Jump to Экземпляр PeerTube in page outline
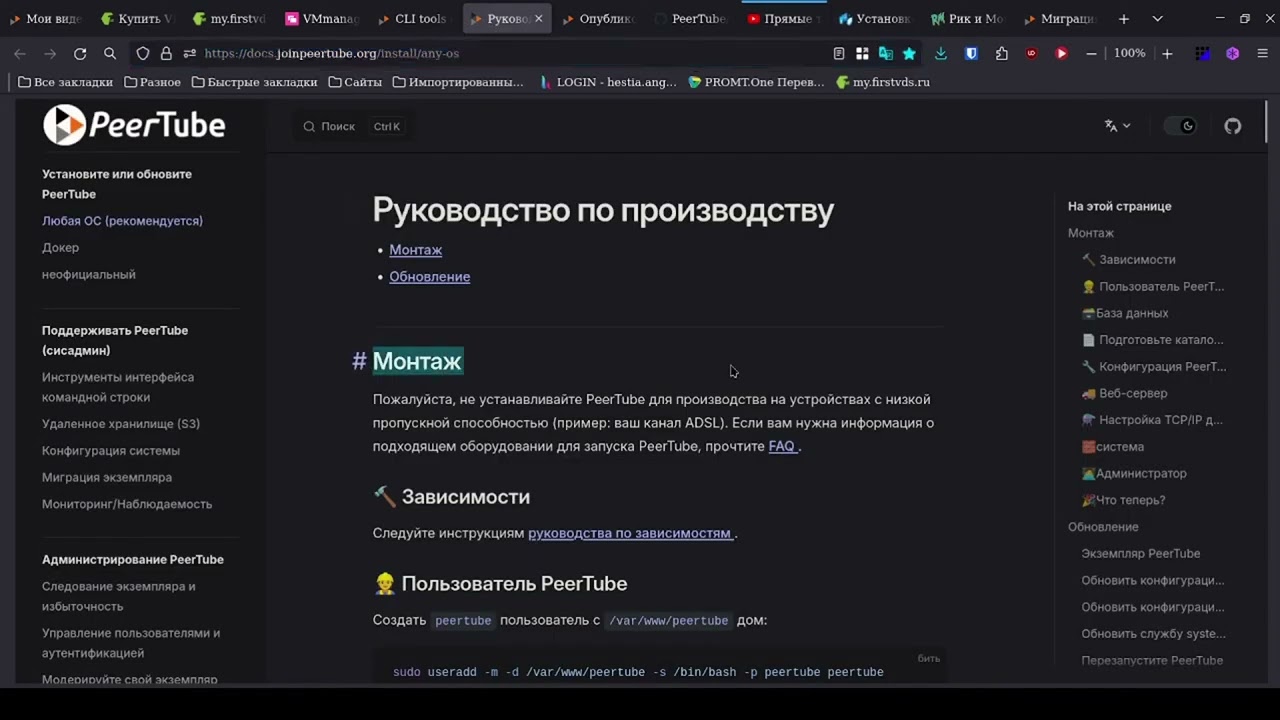Screen dimensions: 1280x720 tap(1140, 553)
